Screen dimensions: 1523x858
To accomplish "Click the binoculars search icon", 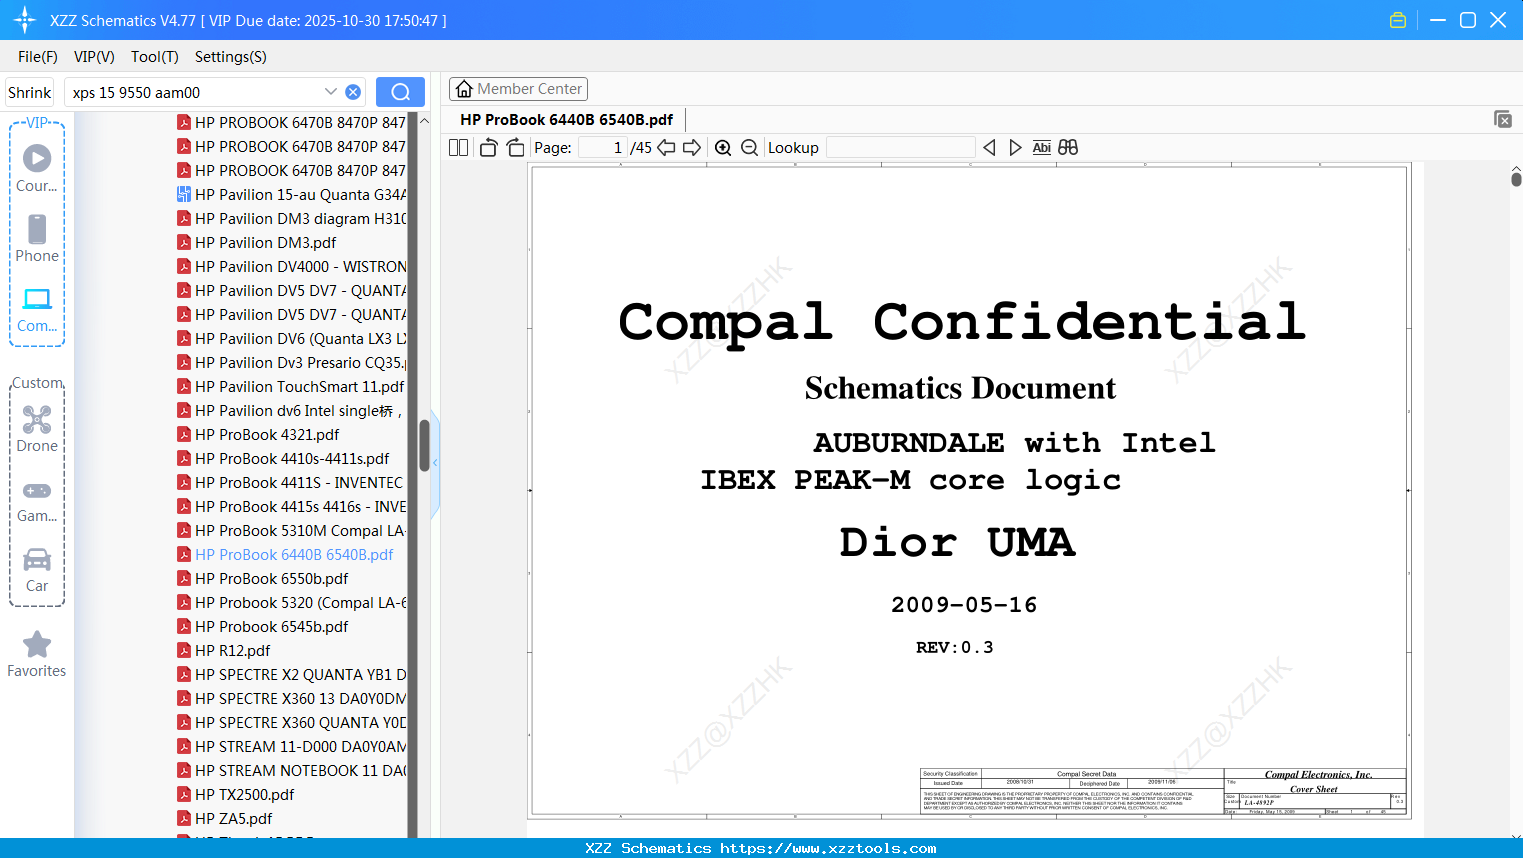I will pos(1068,148).
